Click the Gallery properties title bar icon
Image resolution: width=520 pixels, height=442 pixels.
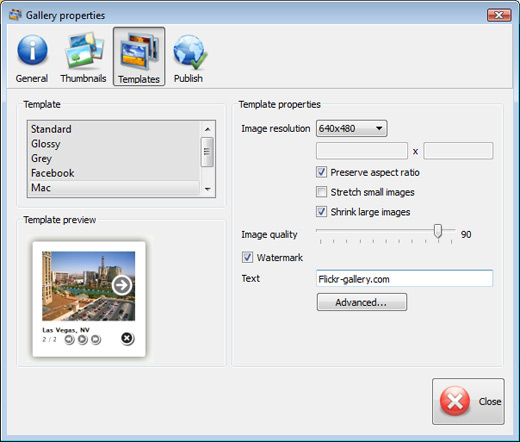(15, 15)
